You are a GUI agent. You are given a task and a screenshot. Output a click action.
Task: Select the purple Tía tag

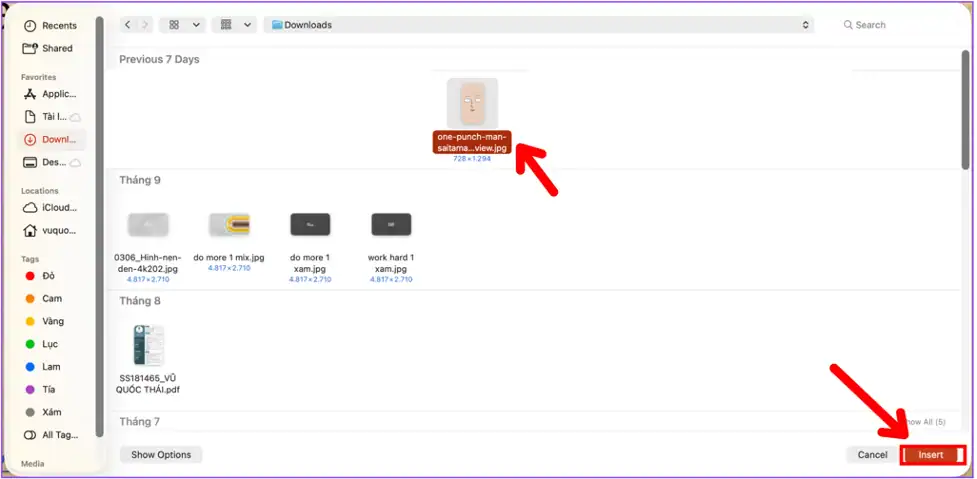pyautogui.click(x=50, y=390)
